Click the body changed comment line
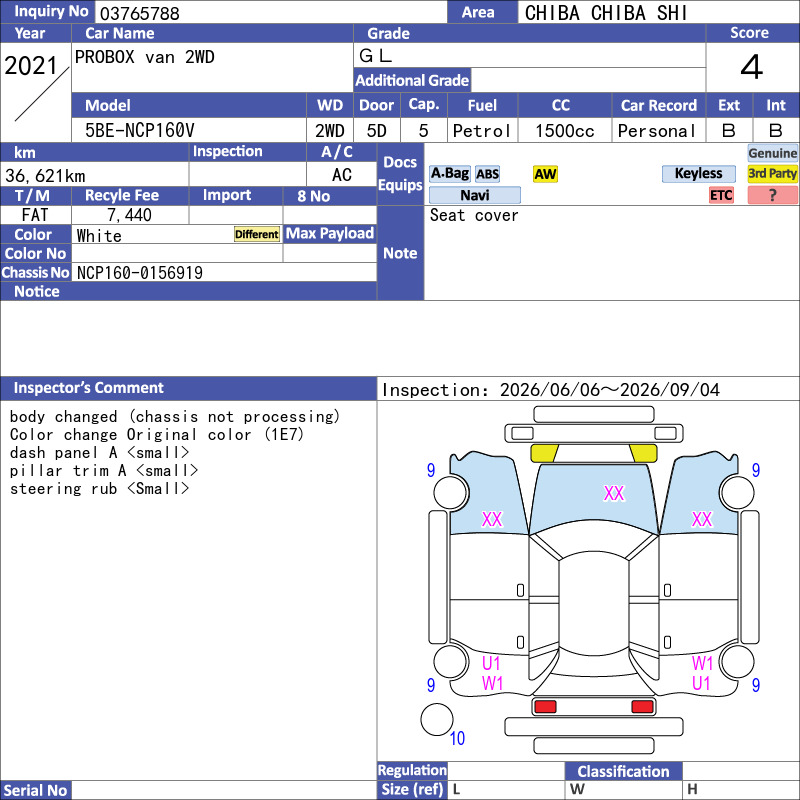The width and height of the screenshot is (800, 800). [x=174, y=416]
